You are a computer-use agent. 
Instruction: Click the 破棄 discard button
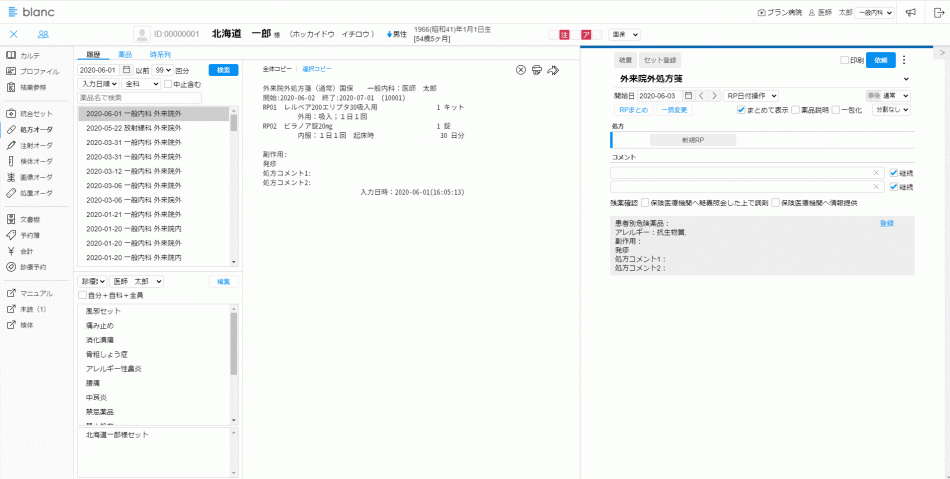click(625, 60)
